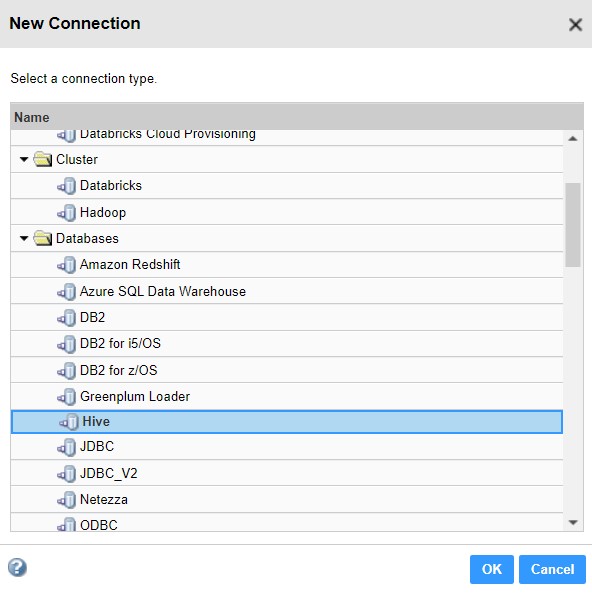Choose Hadoop connection type
This screenshot has width=592, height=597.
coord(103,212)
